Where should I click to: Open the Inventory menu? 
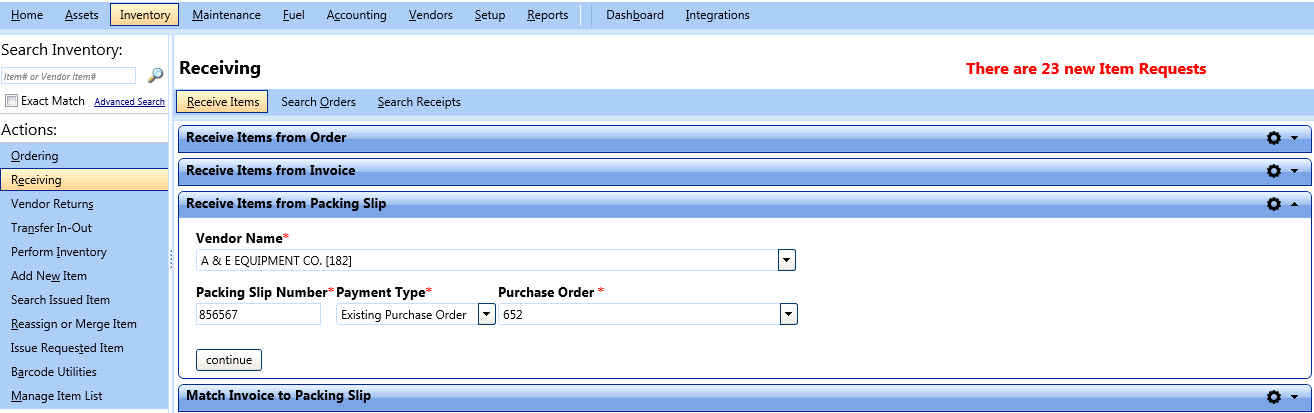click(144, 15)
